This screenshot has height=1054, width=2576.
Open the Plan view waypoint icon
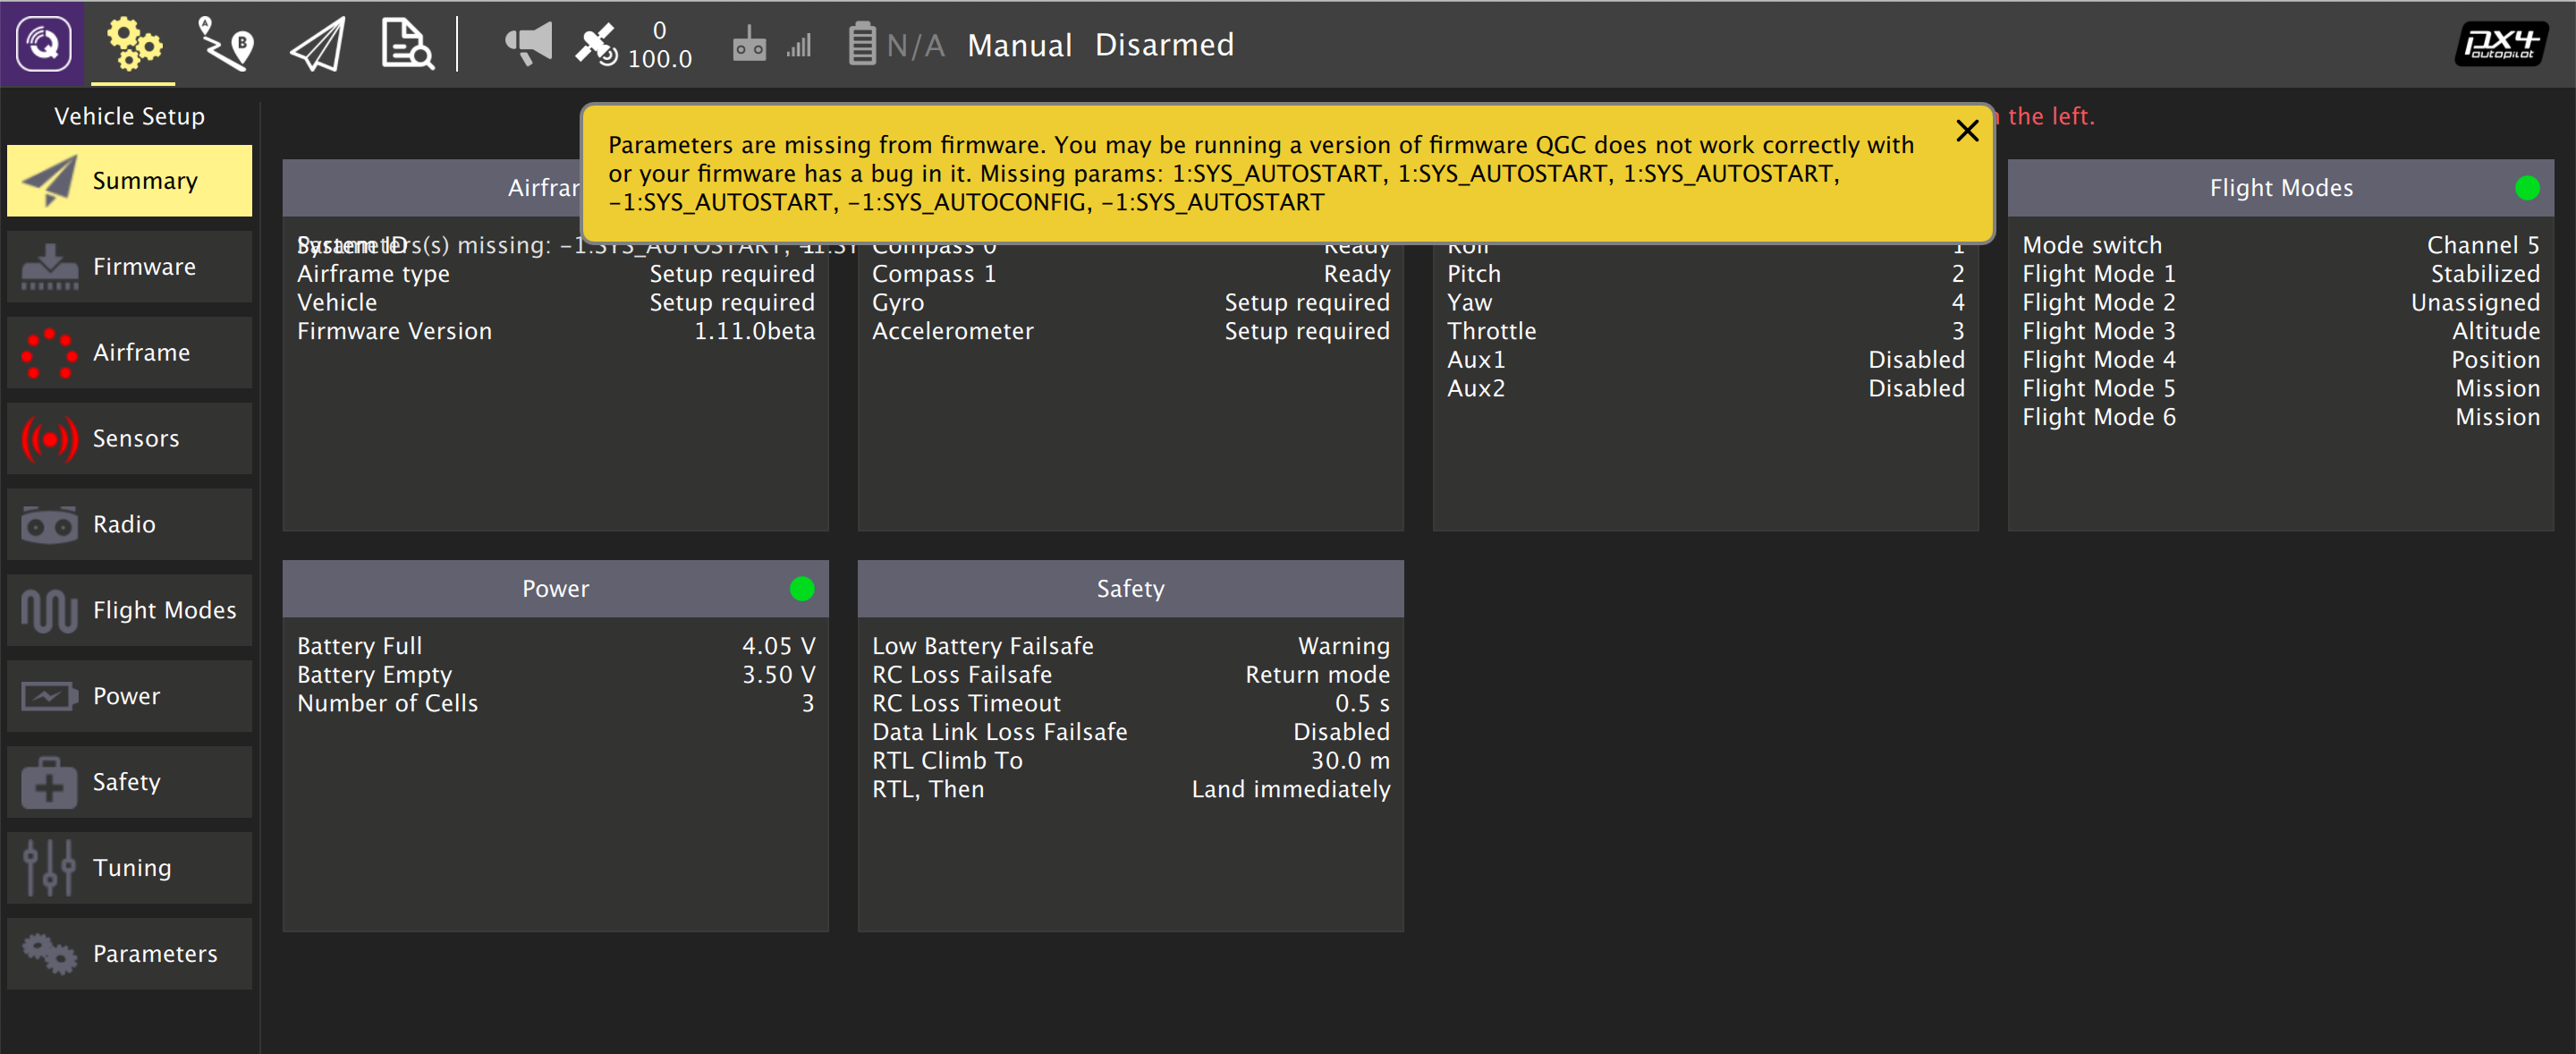click(x=225, y=44)
